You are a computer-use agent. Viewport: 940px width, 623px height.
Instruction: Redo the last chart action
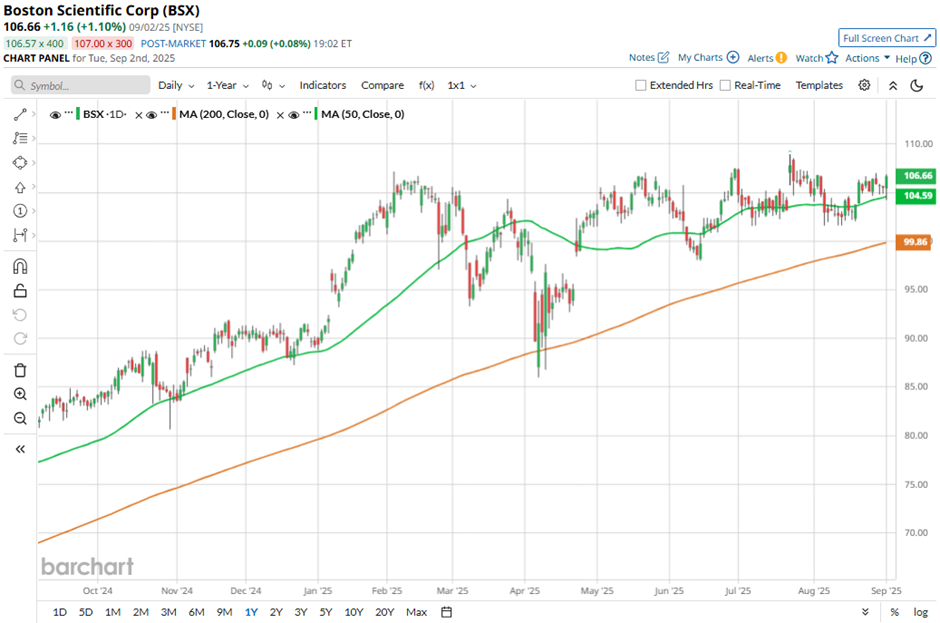point(20,339)
